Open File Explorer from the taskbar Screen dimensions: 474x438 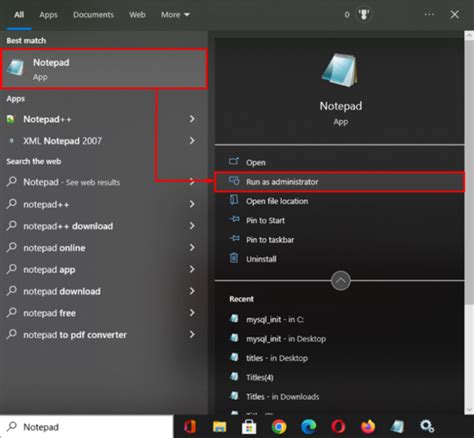[x=219, y=427]
